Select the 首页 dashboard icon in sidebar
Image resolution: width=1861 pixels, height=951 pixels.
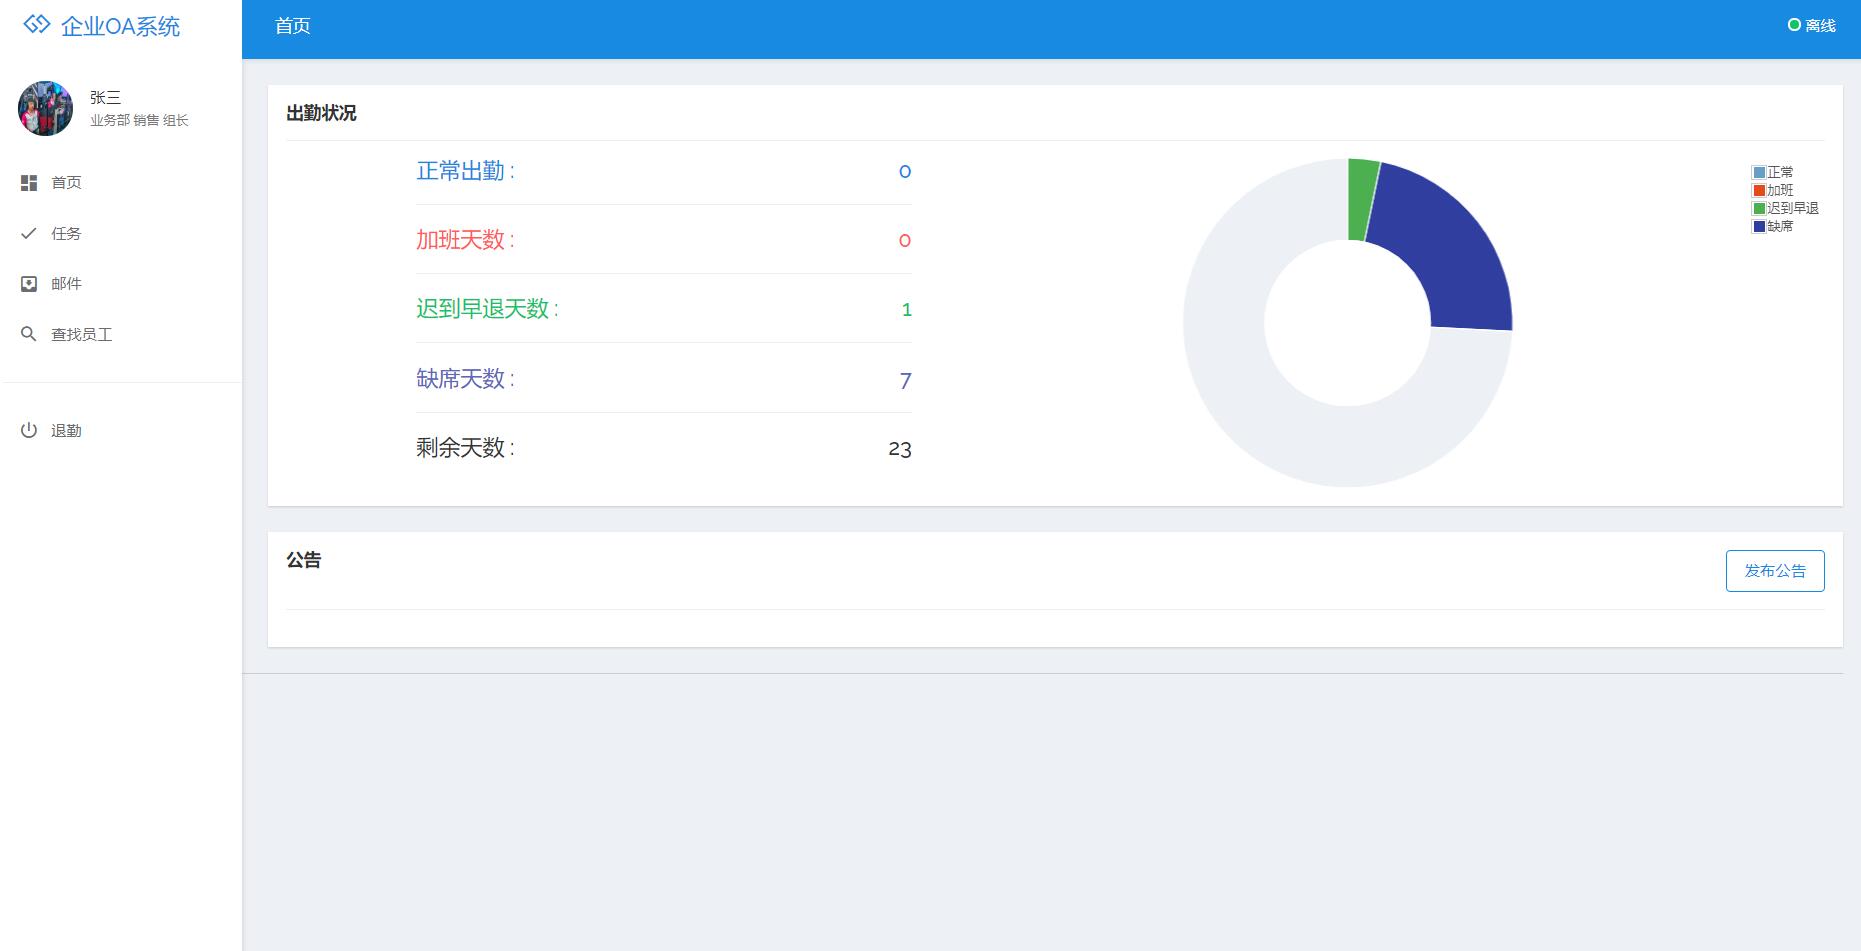(x=29, y=183)
